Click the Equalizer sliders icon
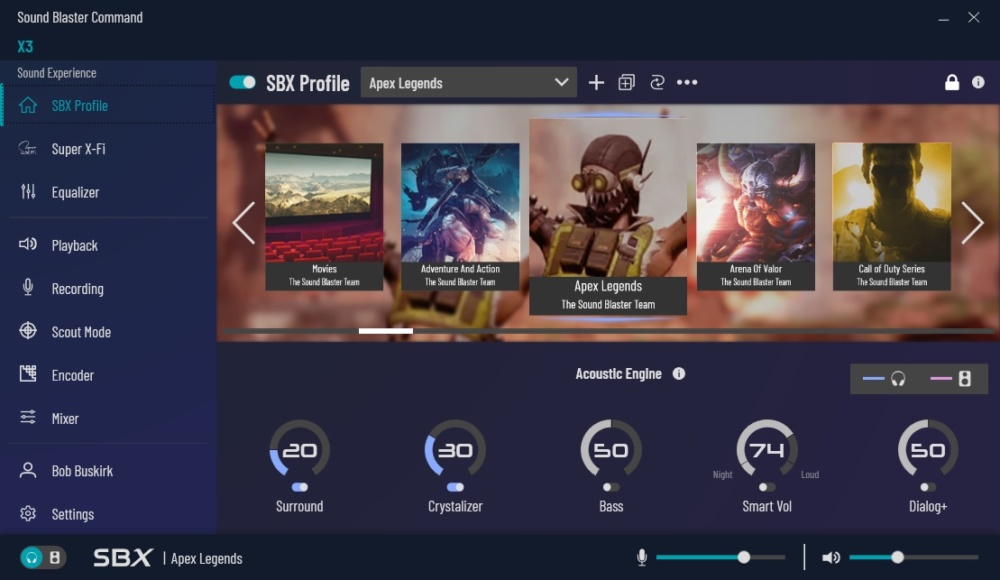 (27, 191)
